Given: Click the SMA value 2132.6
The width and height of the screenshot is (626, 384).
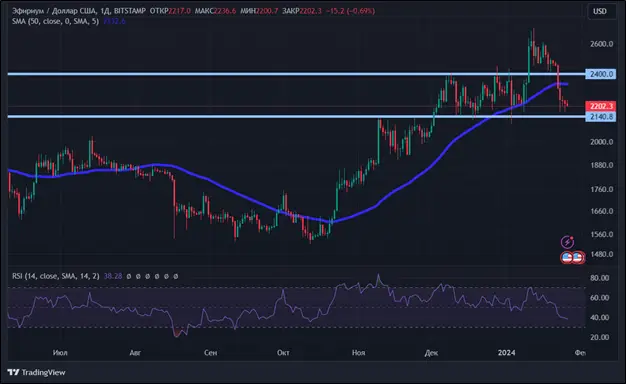Looking at the screenshot, I should 114,21.
